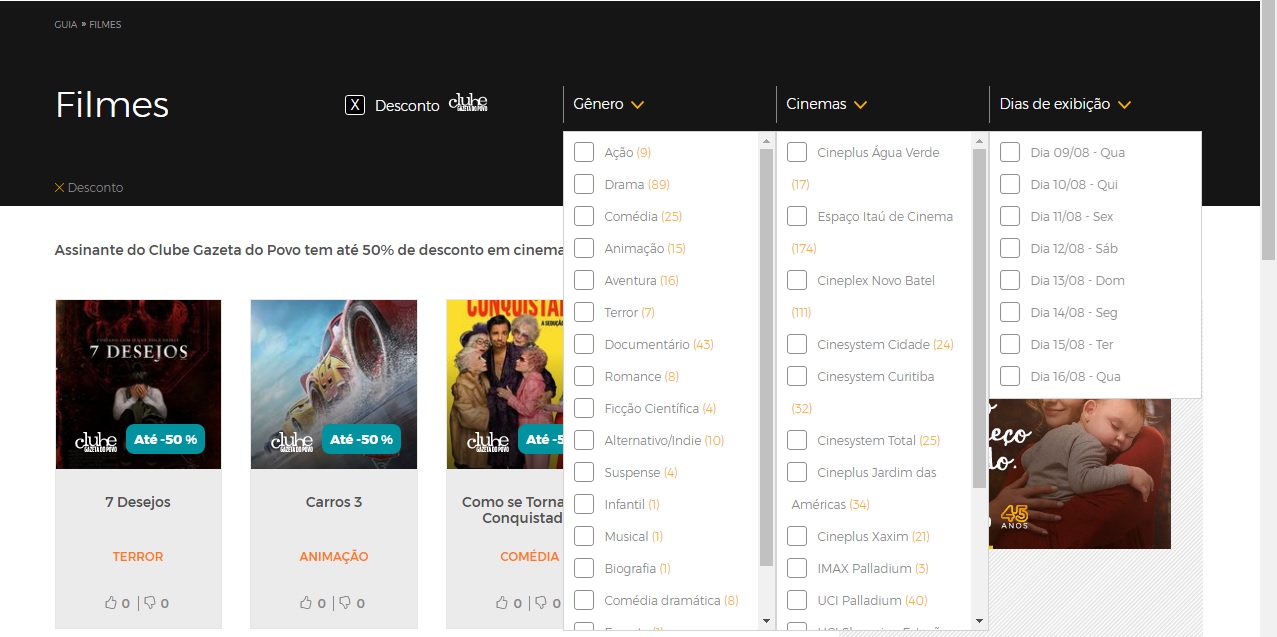Check IMAX Palladium cinema
Image resolution: width=1277 pixels, height=637 pixels.
tap(797, 568)
